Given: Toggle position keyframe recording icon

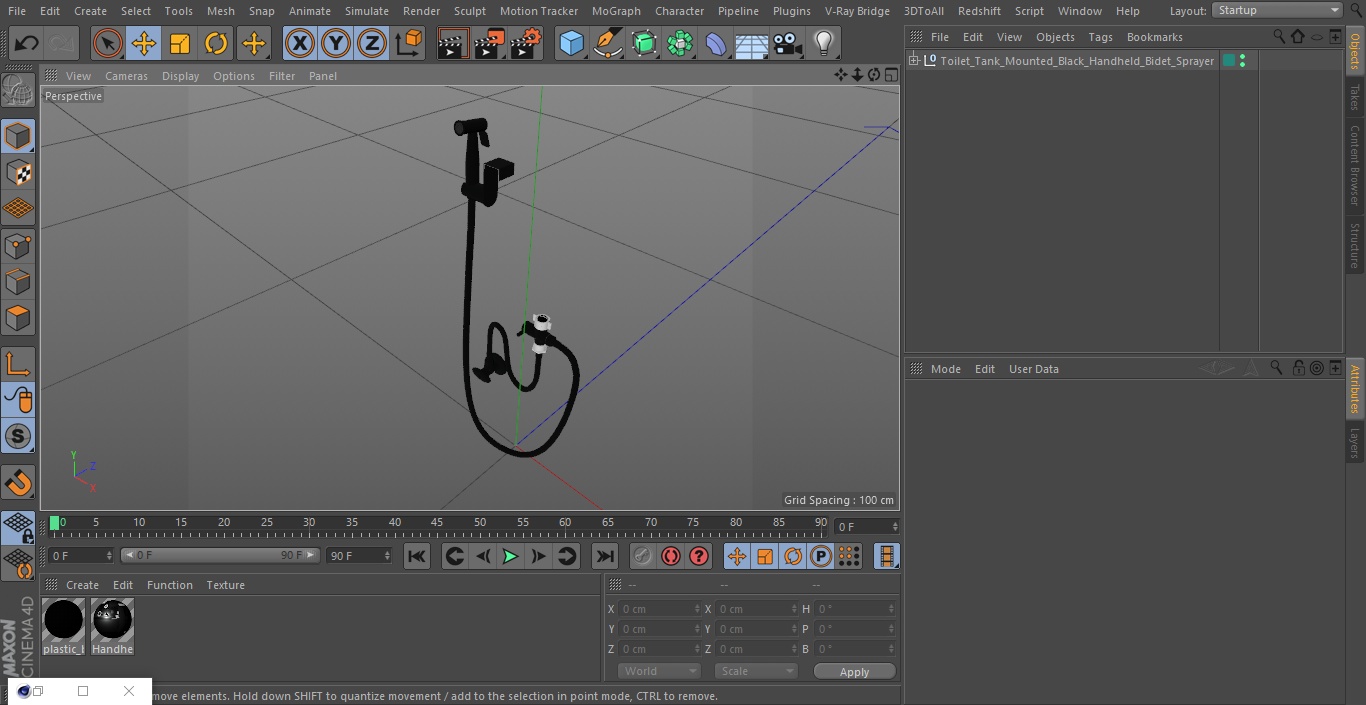Looking at the screenshot, I should click(x=737, y=556).
